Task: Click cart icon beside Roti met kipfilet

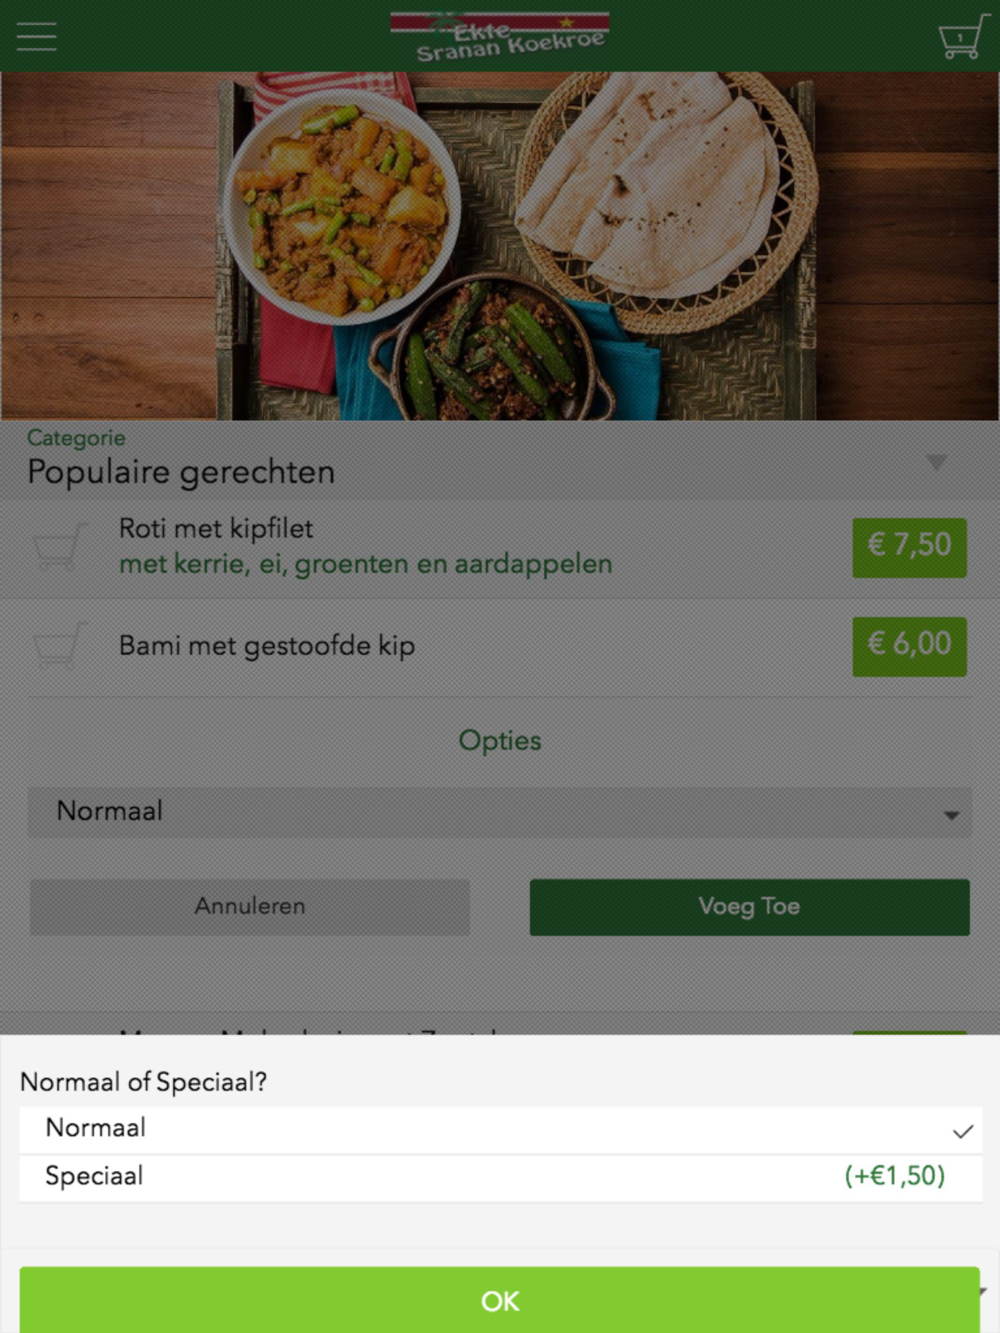Action: [58, 546]
